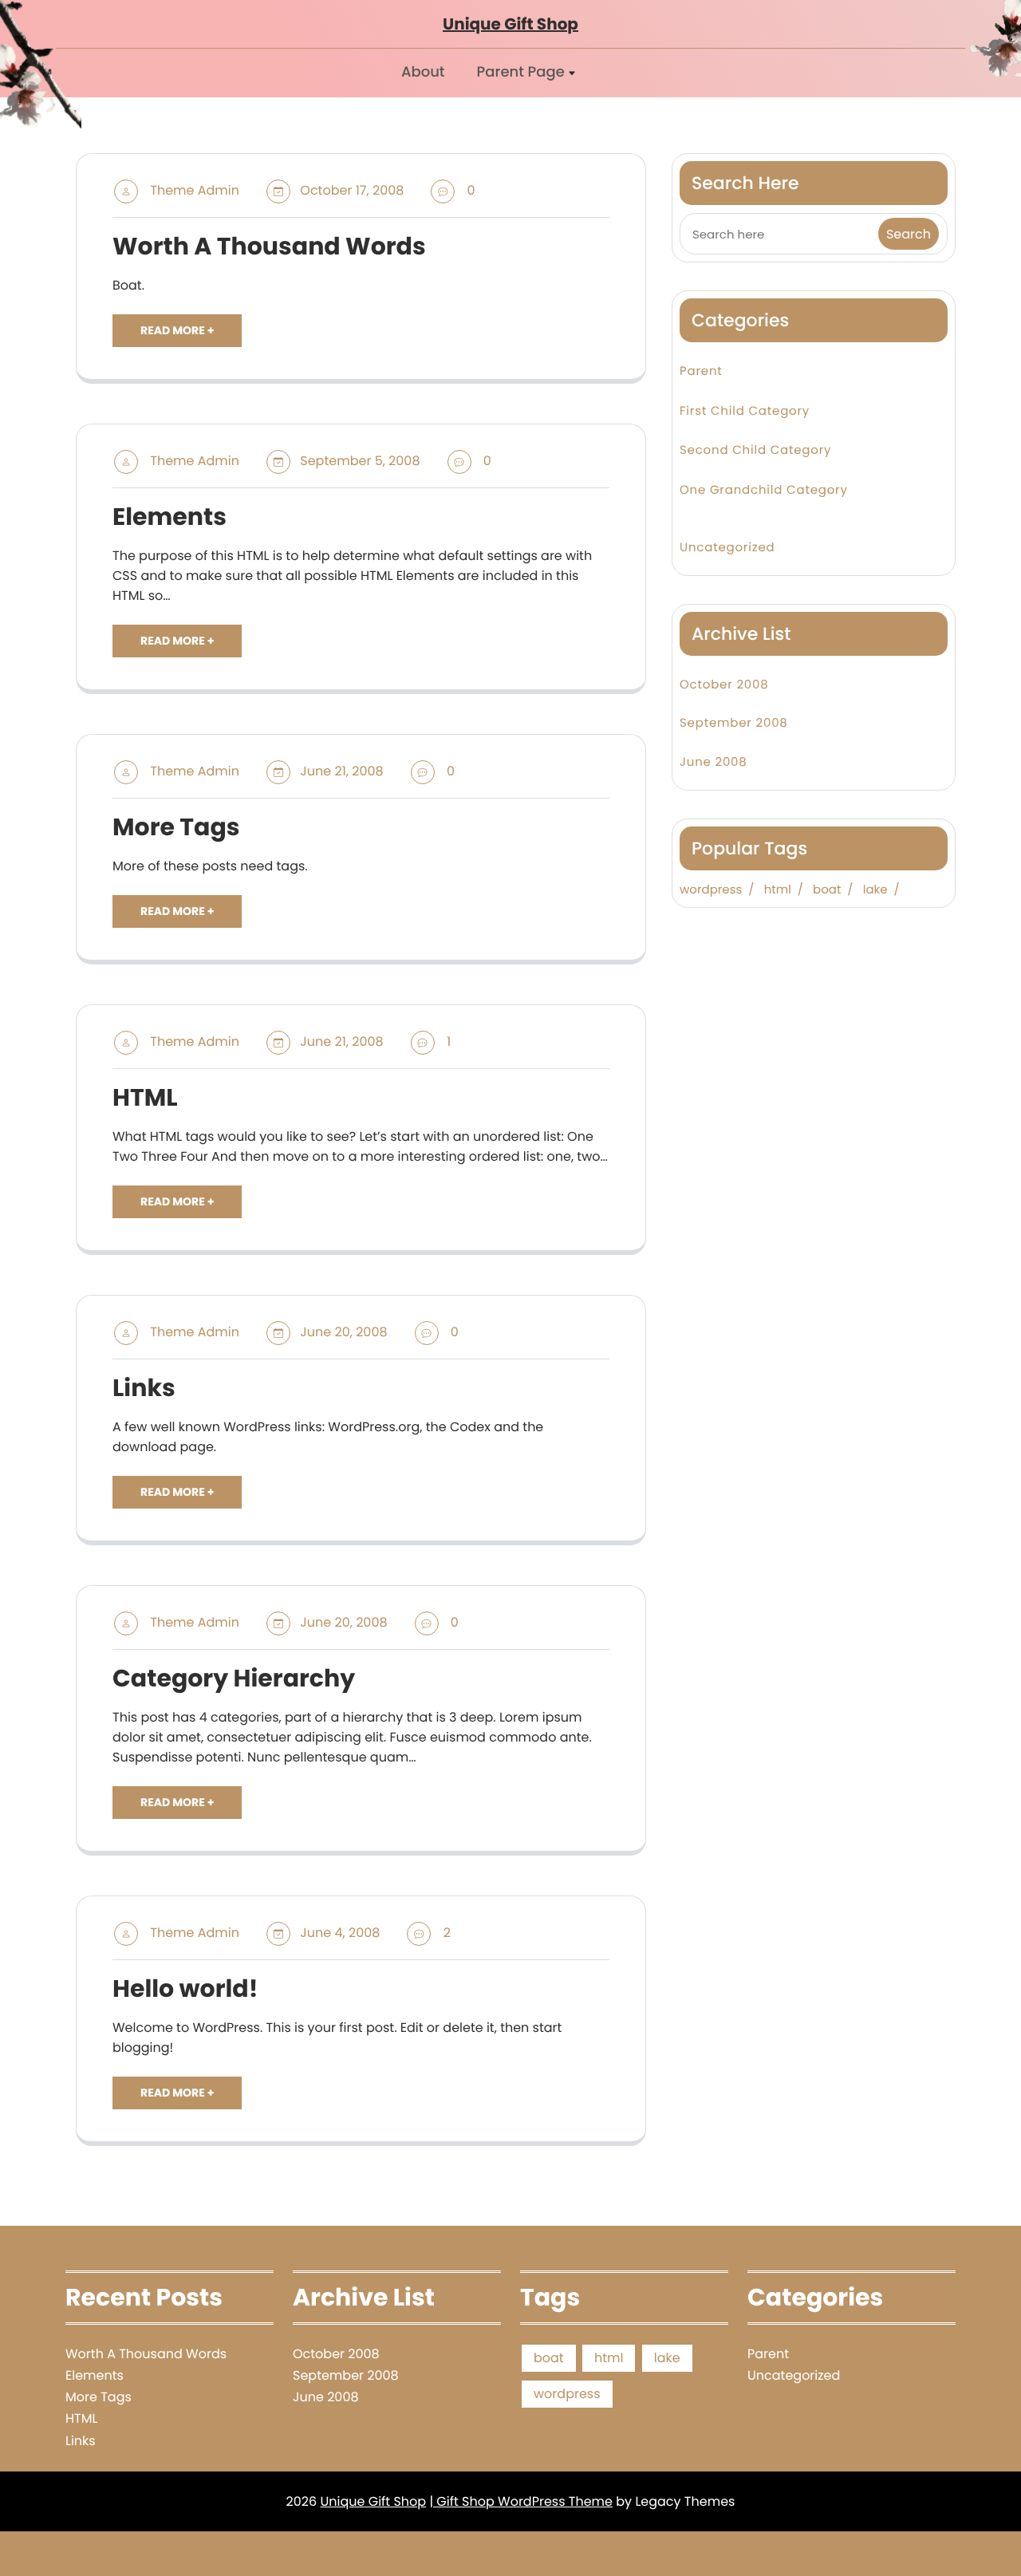Open the One Grandchild Category link
This screenshot has height=2576, width=1021.
[x=763, y=490]
